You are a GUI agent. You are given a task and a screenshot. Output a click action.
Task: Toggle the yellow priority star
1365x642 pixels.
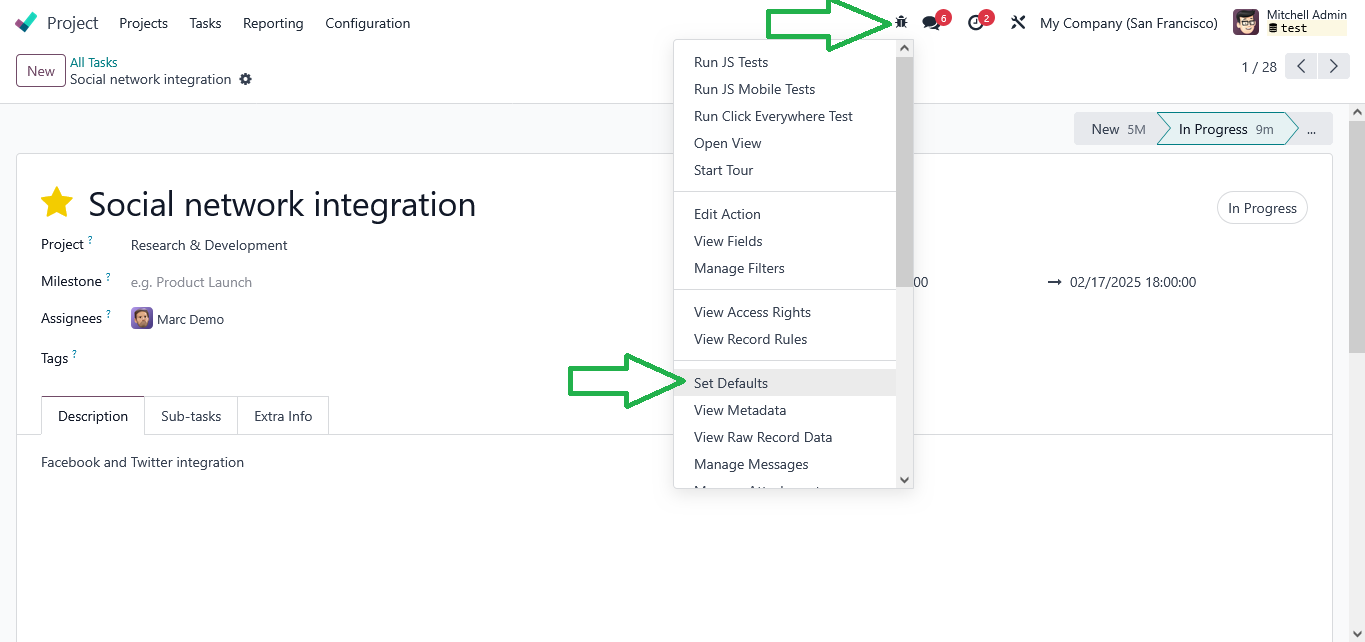coord(57,203)
